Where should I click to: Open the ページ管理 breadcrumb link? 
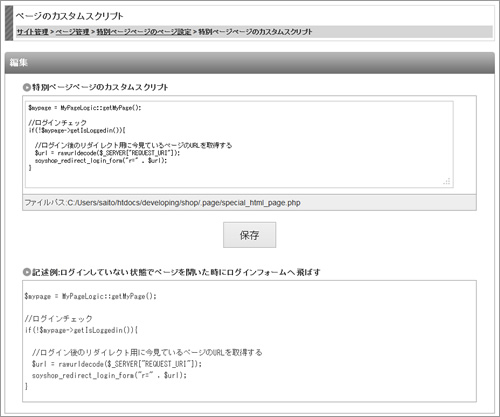72,32
